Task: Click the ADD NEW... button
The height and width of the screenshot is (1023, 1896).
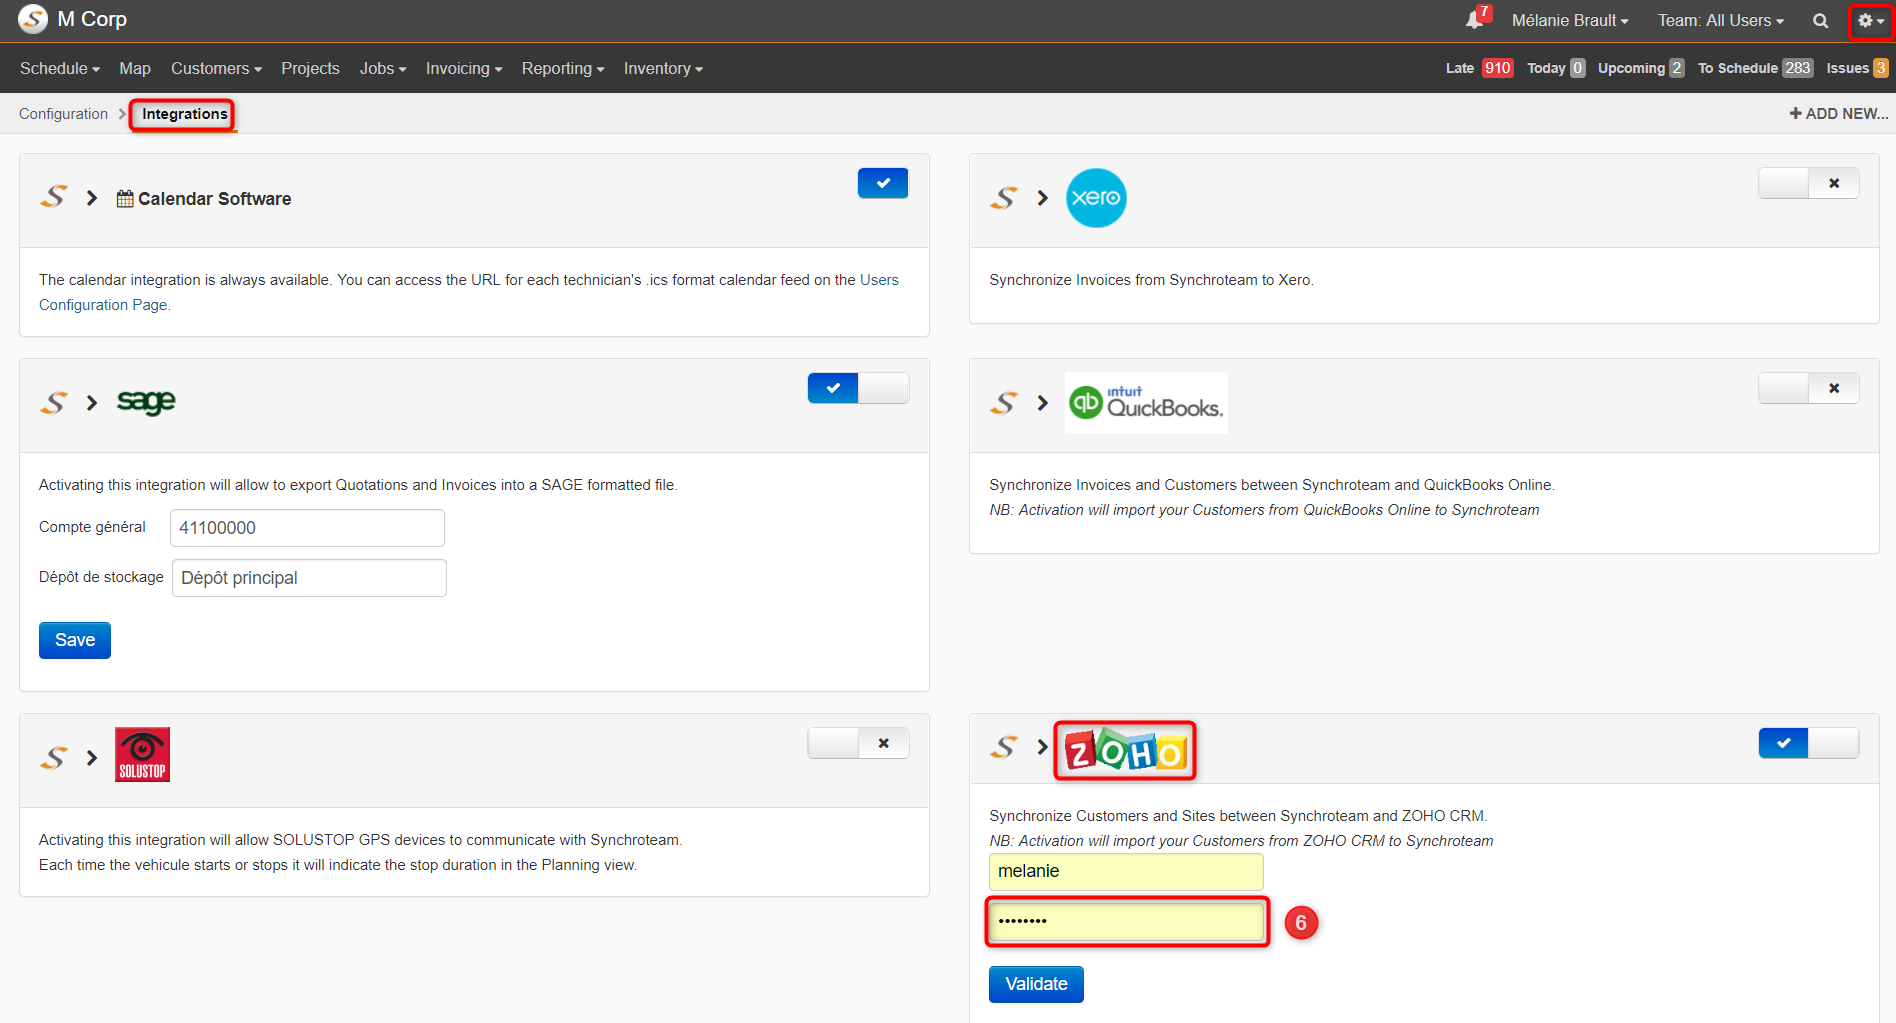Action: tap(1839, 114)
